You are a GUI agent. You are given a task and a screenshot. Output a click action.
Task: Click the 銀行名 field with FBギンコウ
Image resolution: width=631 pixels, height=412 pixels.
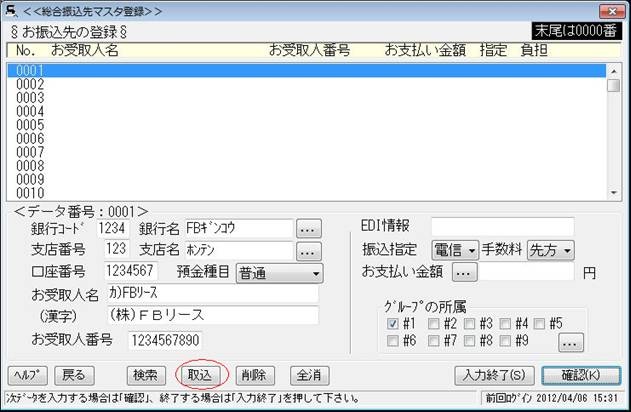(239, 229)
